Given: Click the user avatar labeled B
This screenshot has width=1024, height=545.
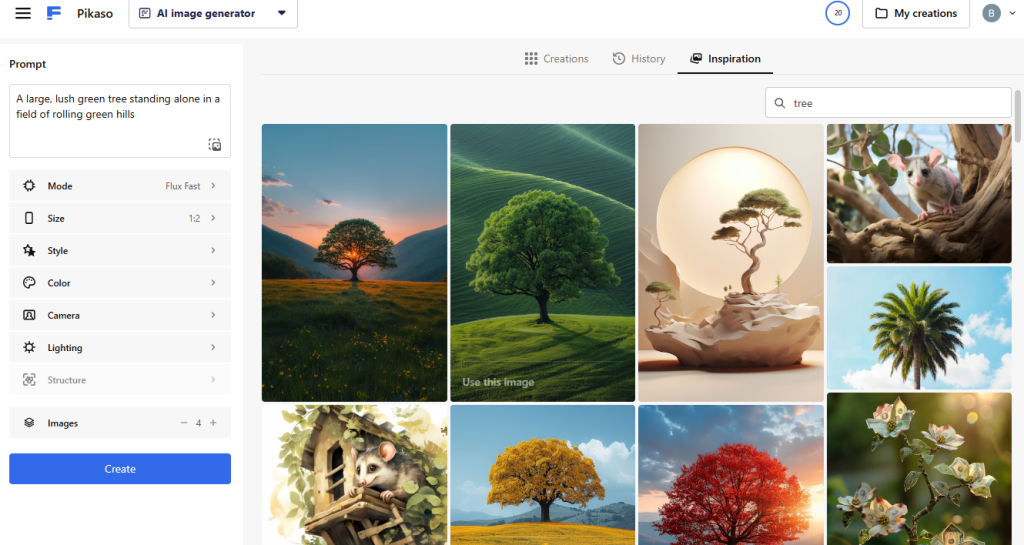Looking at the screenshot, I should (990, 13).
